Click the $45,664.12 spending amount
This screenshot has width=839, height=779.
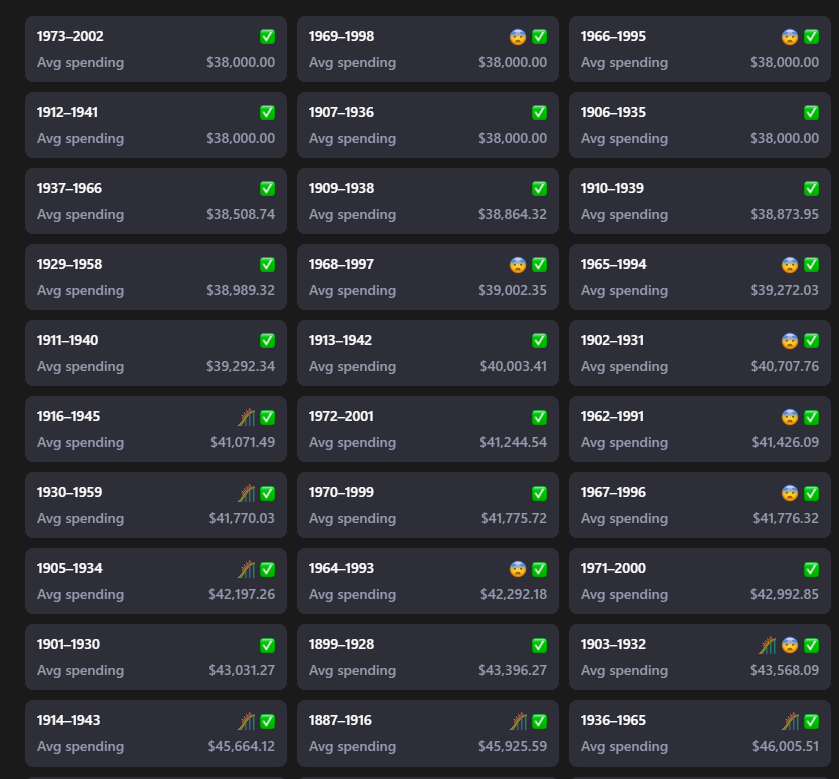pyautogui.click(x=241, y=747)
